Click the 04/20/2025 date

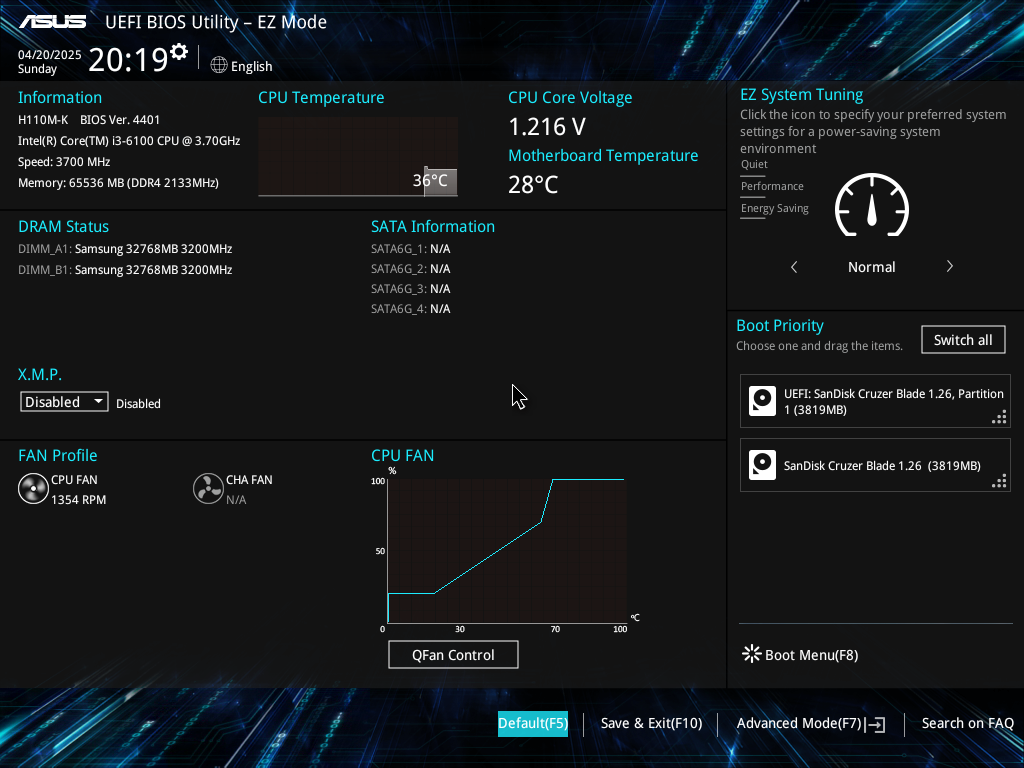tap(50, 55)
